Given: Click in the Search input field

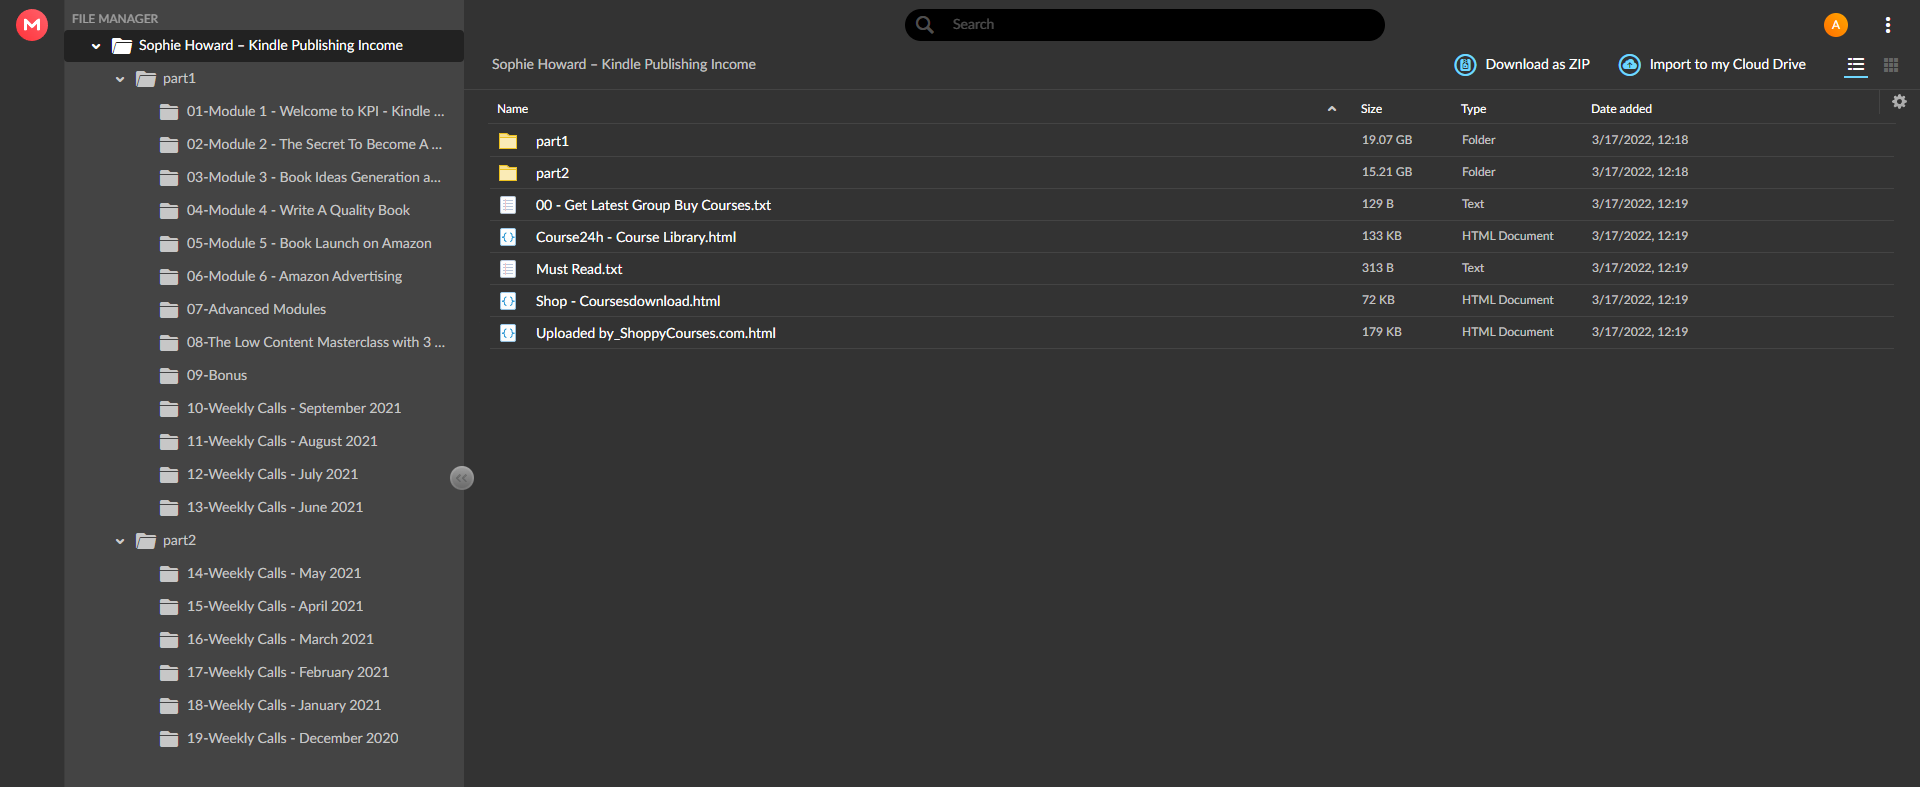Looking at the screenshot, I should click(x=1160, y=25).
